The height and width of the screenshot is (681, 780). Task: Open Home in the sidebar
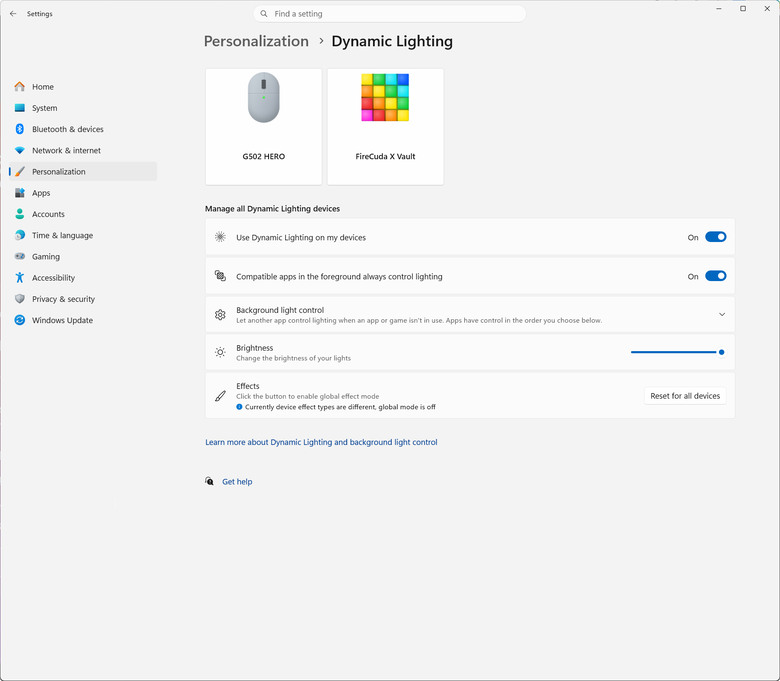click(x=83, y=87)
